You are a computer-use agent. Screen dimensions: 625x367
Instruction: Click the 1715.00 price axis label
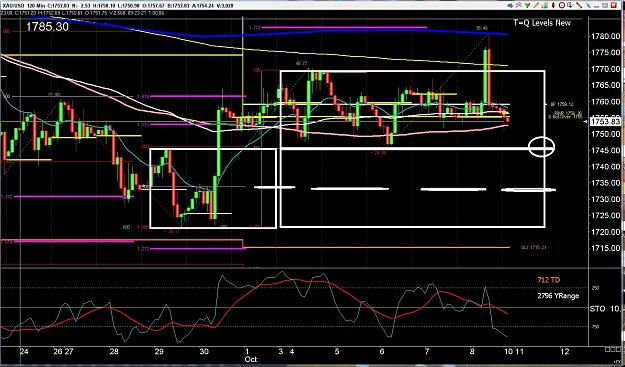[x=606, y=248]
